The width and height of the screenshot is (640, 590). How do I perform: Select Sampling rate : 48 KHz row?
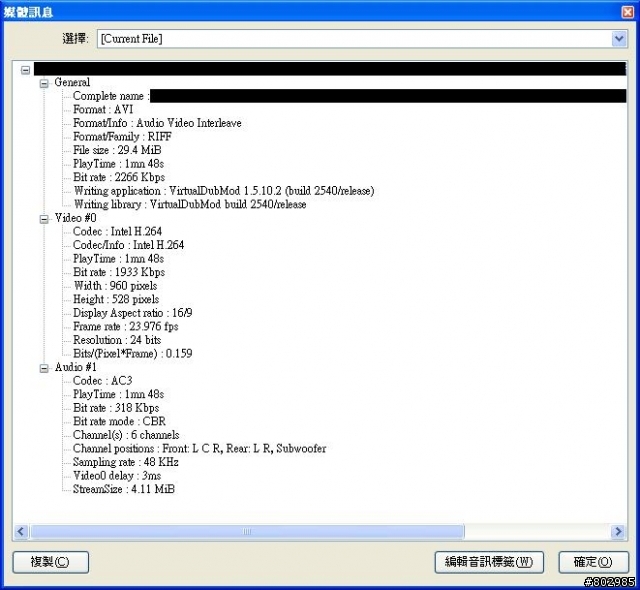pos(126,462)
